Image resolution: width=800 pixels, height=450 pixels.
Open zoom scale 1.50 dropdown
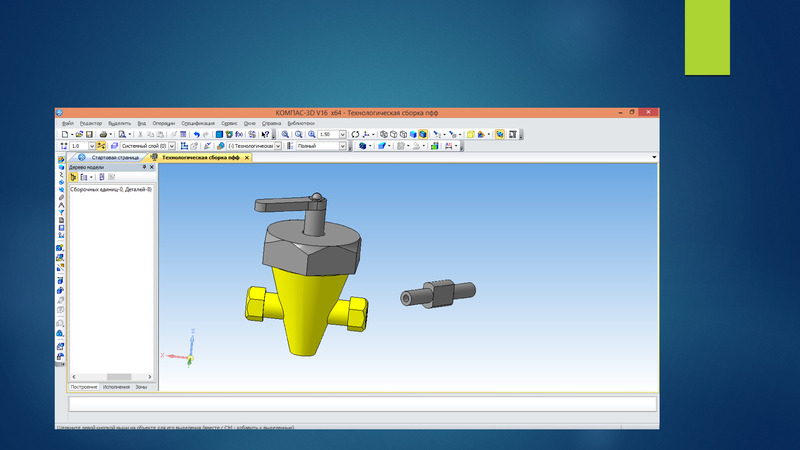343,134
